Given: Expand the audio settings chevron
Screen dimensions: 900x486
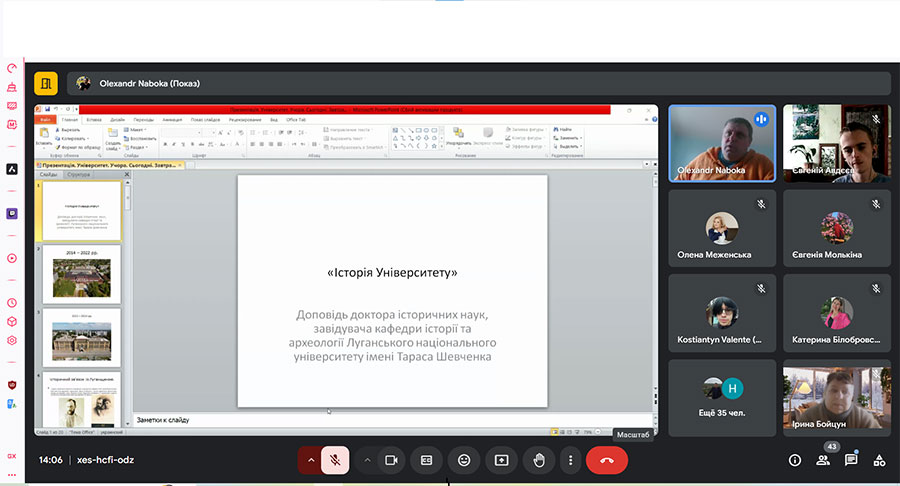Looking at the screenshot, I should tap(311, 460).
